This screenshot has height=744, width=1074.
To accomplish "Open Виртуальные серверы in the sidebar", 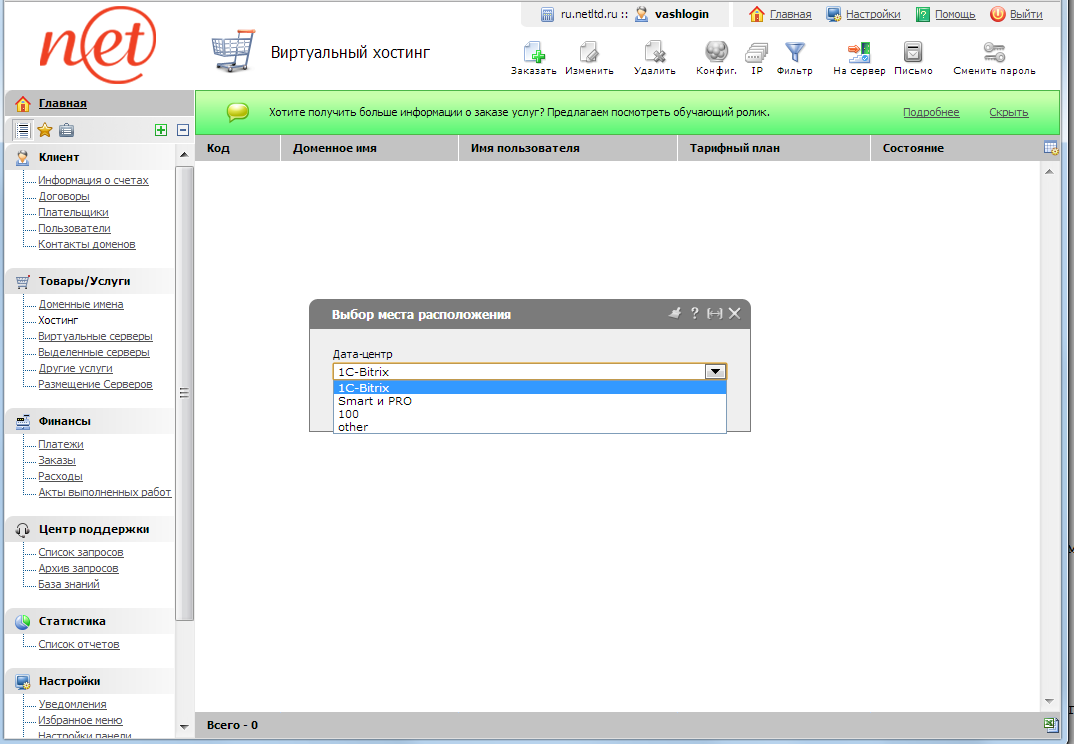I will tap(95, 336).
